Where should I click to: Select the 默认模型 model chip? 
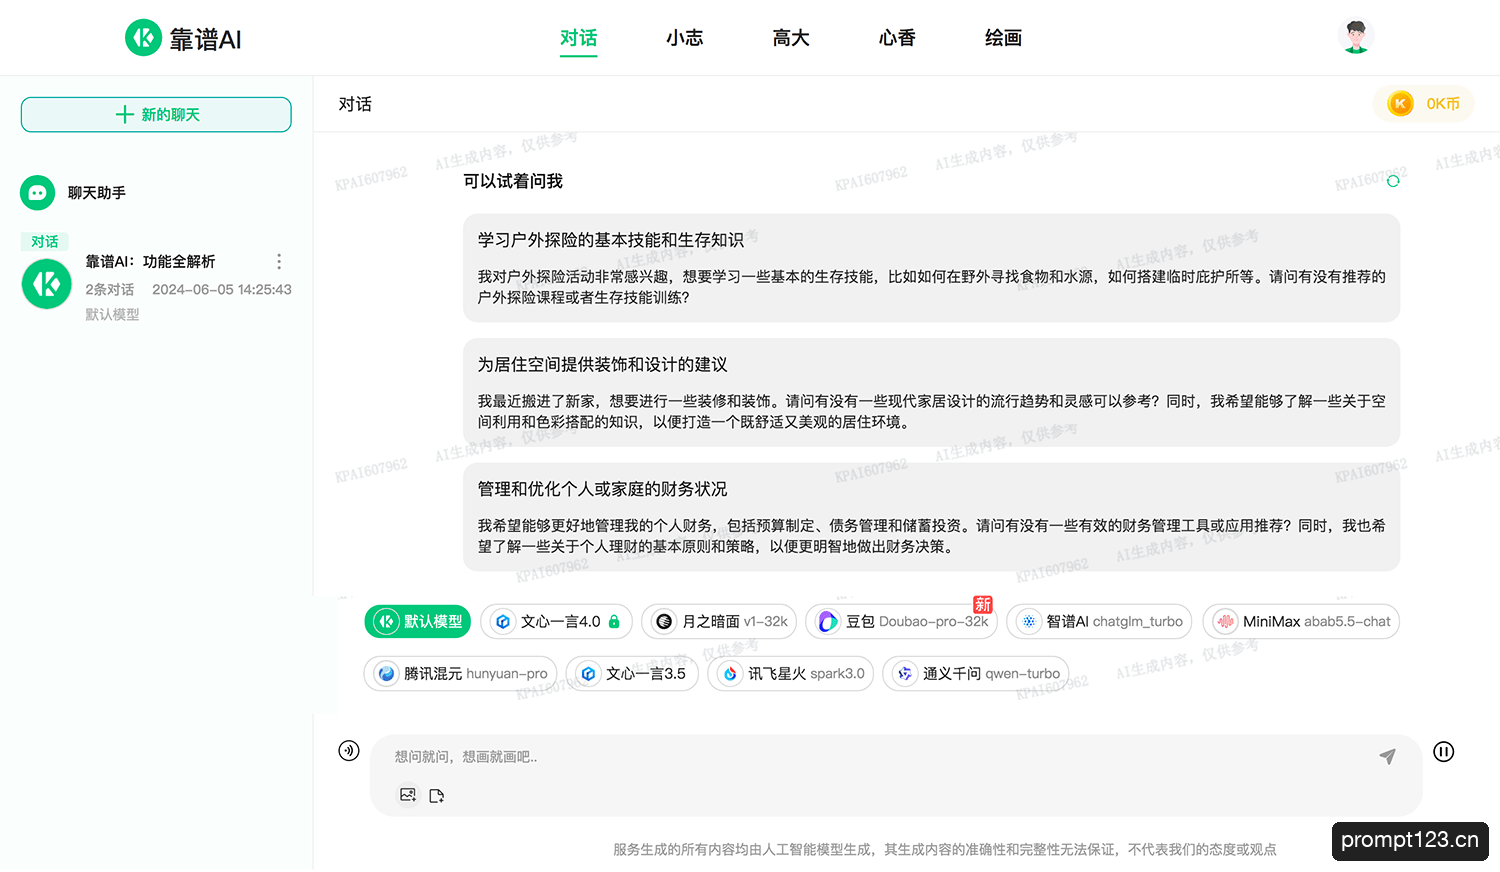[x=418, y=621]
